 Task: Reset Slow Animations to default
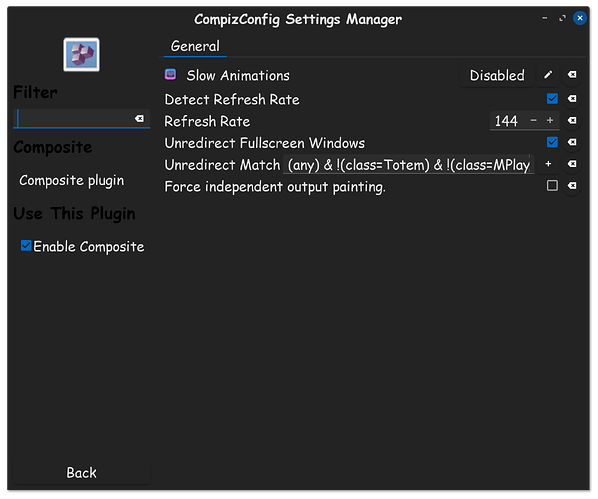pyautogui.click(x=572, y=75)
